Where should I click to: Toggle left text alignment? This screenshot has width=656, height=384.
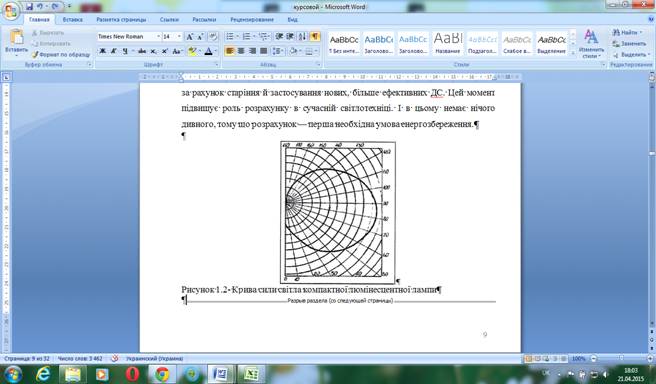coord(230,51)
